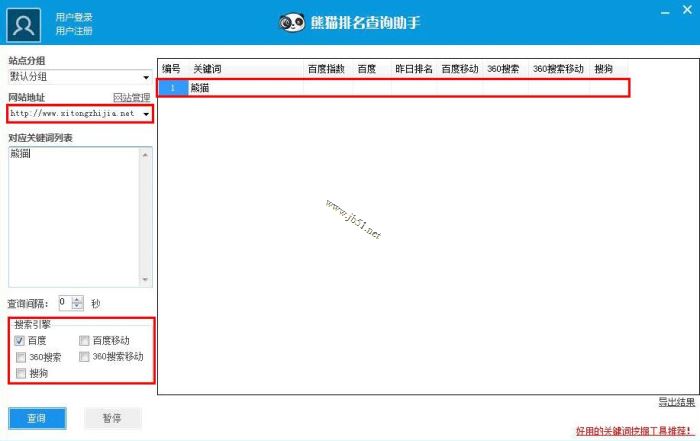This screenshot has width=700, height=441.
Task: Open 用户注册 user registration
Action: point(74,30)
